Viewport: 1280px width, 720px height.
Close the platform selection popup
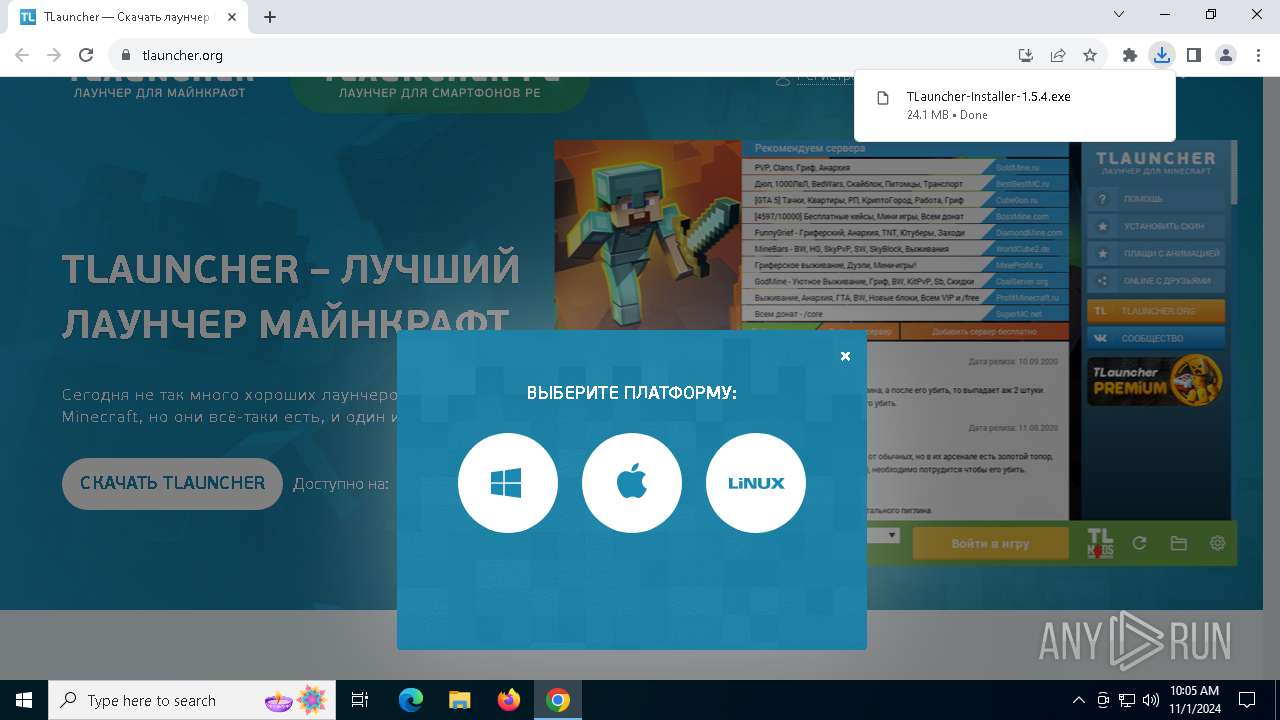845,356
